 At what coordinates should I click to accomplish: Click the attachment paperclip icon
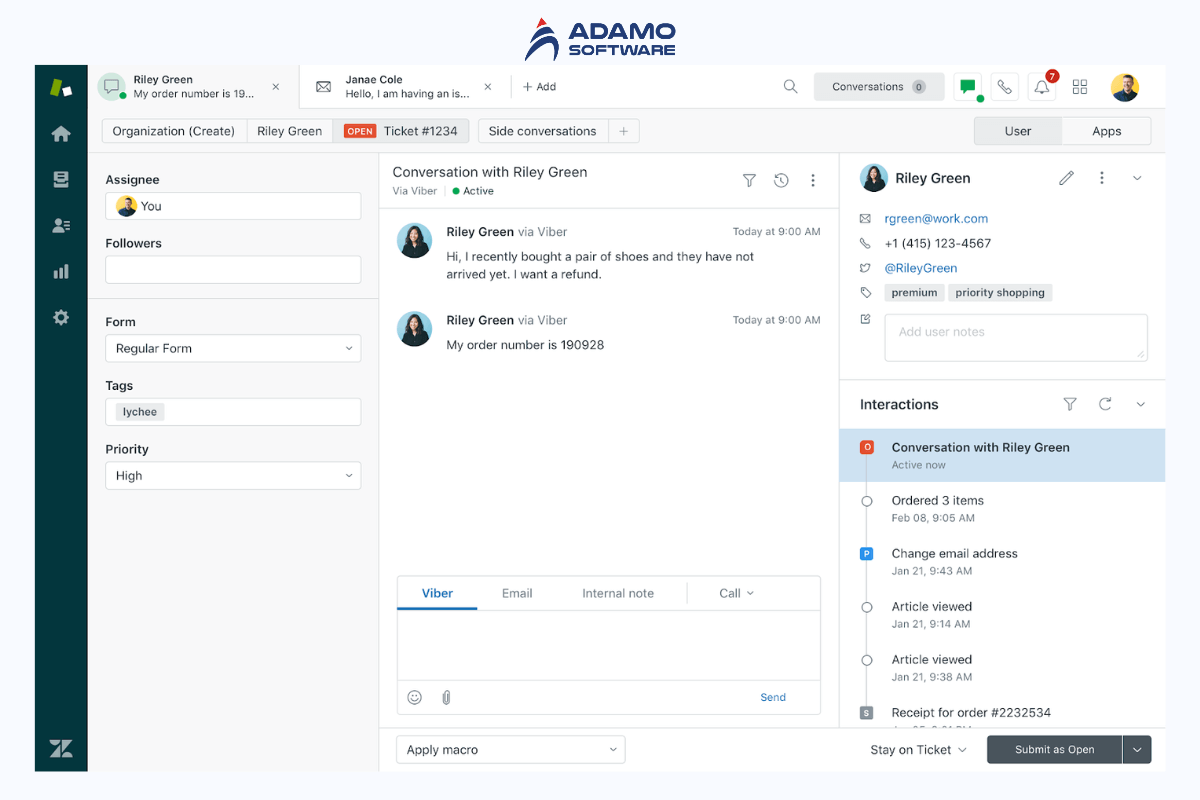click(x=446, y=697)
